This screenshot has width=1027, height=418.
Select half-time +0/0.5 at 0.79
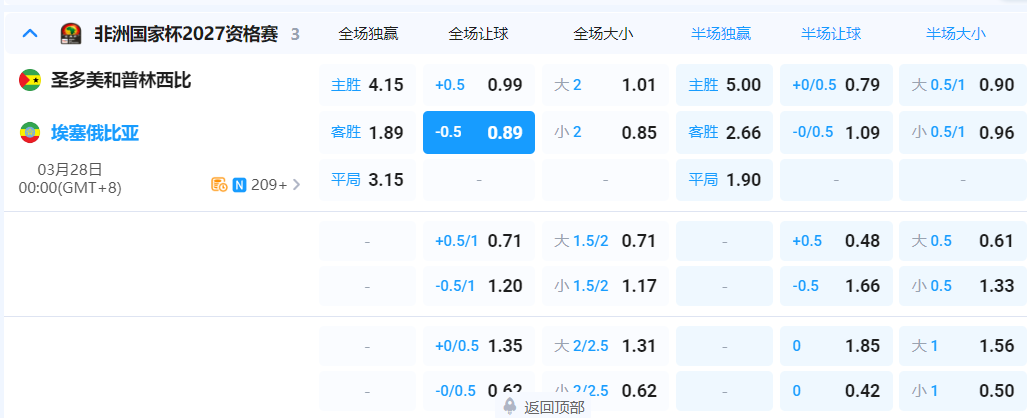coord(836,85)
